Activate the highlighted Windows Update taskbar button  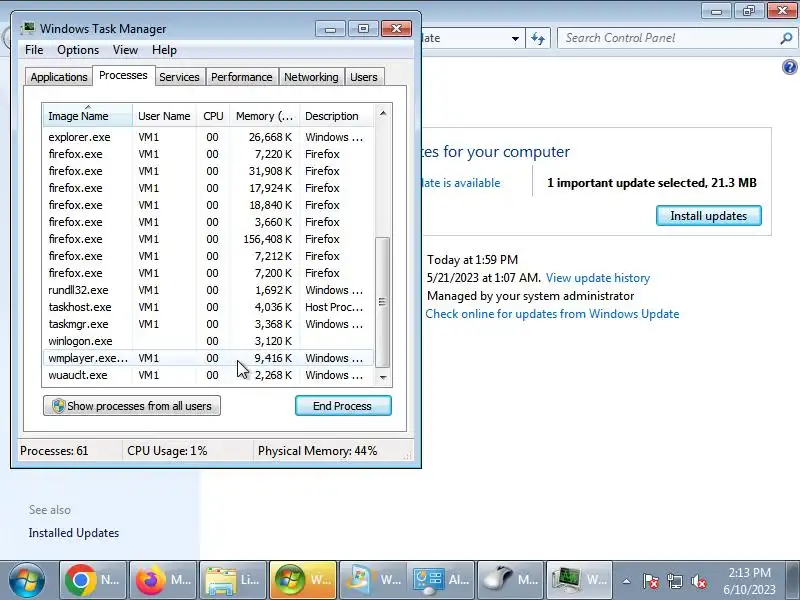point(303,580)
